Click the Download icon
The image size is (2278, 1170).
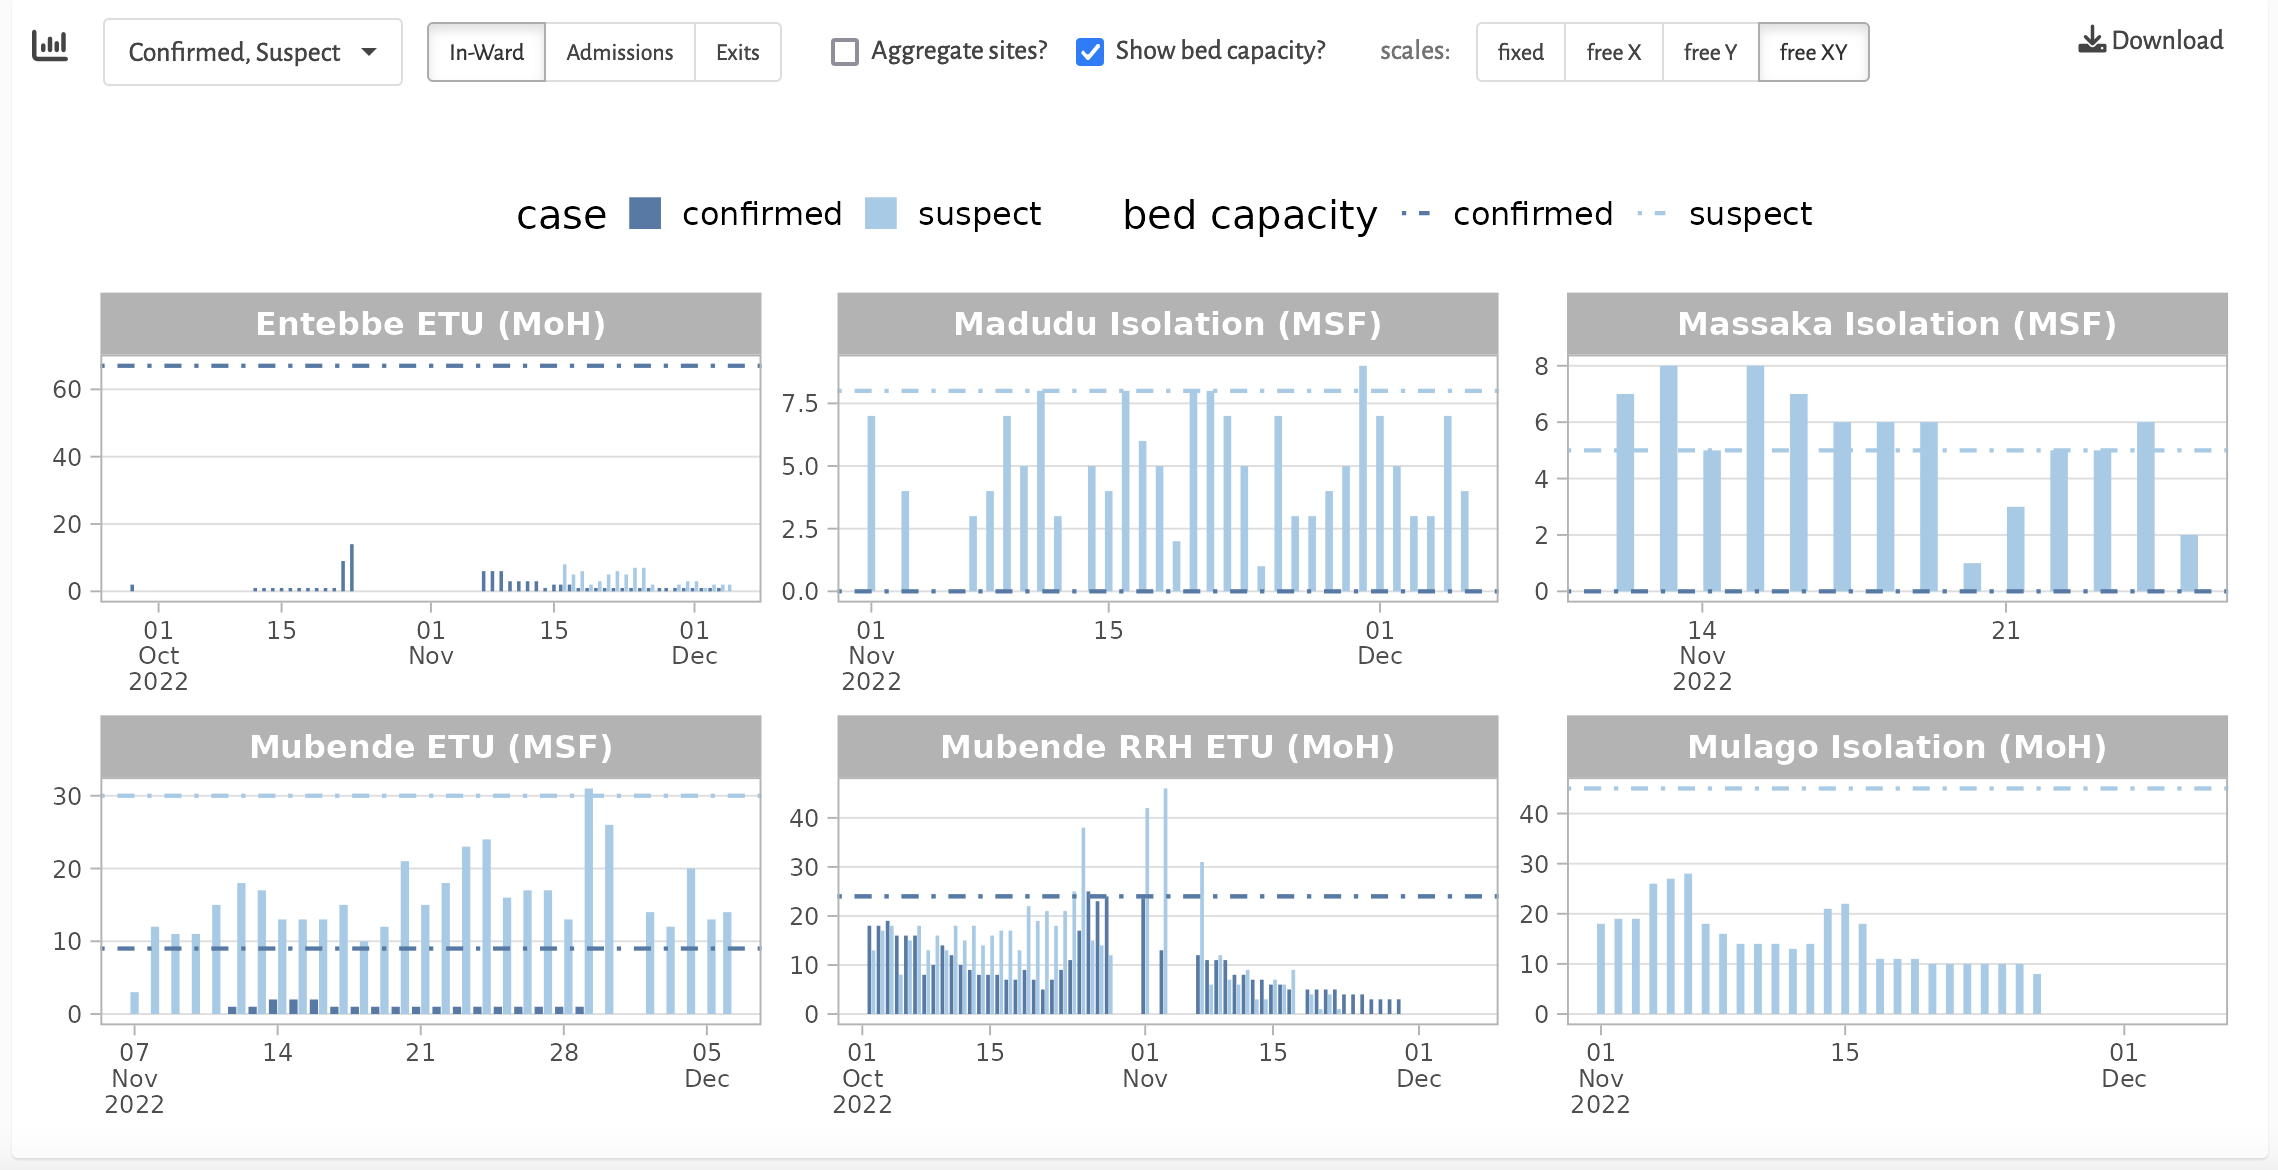coord(2091,40)
